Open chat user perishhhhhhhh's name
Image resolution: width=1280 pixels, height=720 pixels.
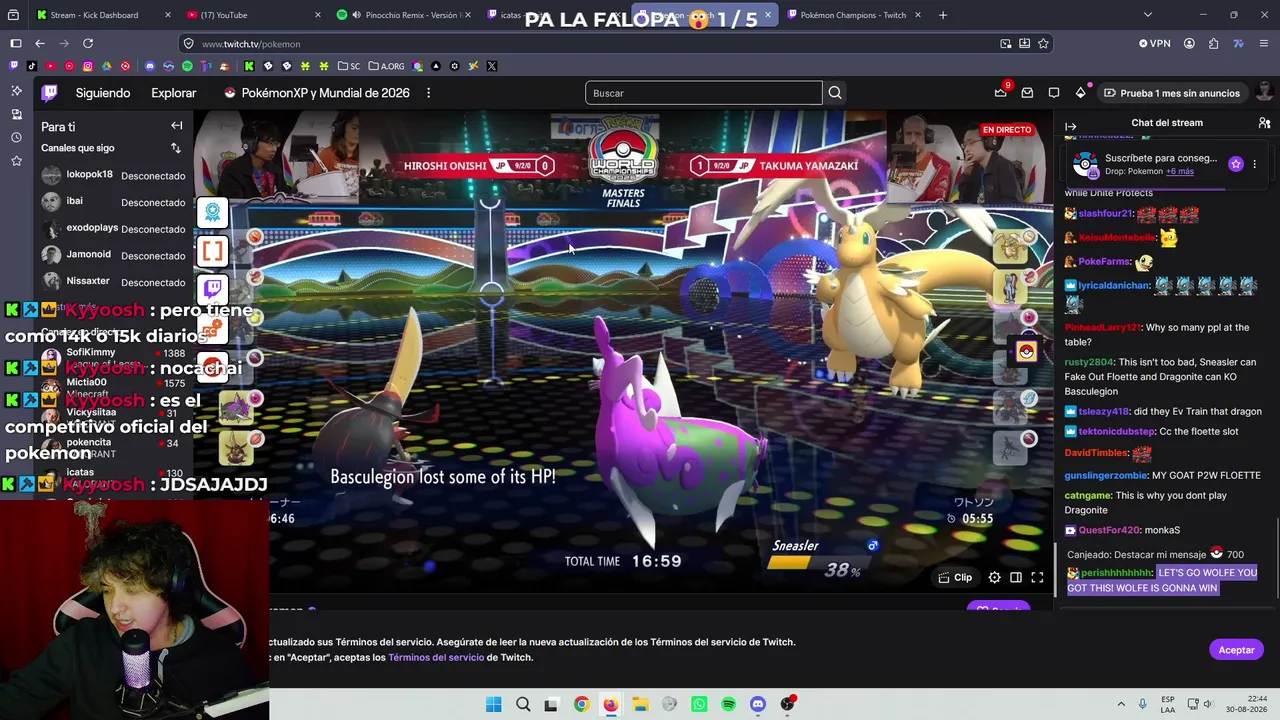[x=1116, y=573]
